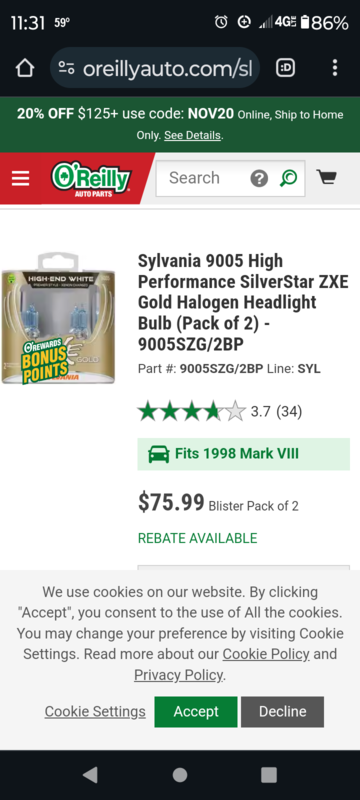Accept all cookies
Viewport: 360px width, 800px height.
pyautogui.click(x=196, y=712)
